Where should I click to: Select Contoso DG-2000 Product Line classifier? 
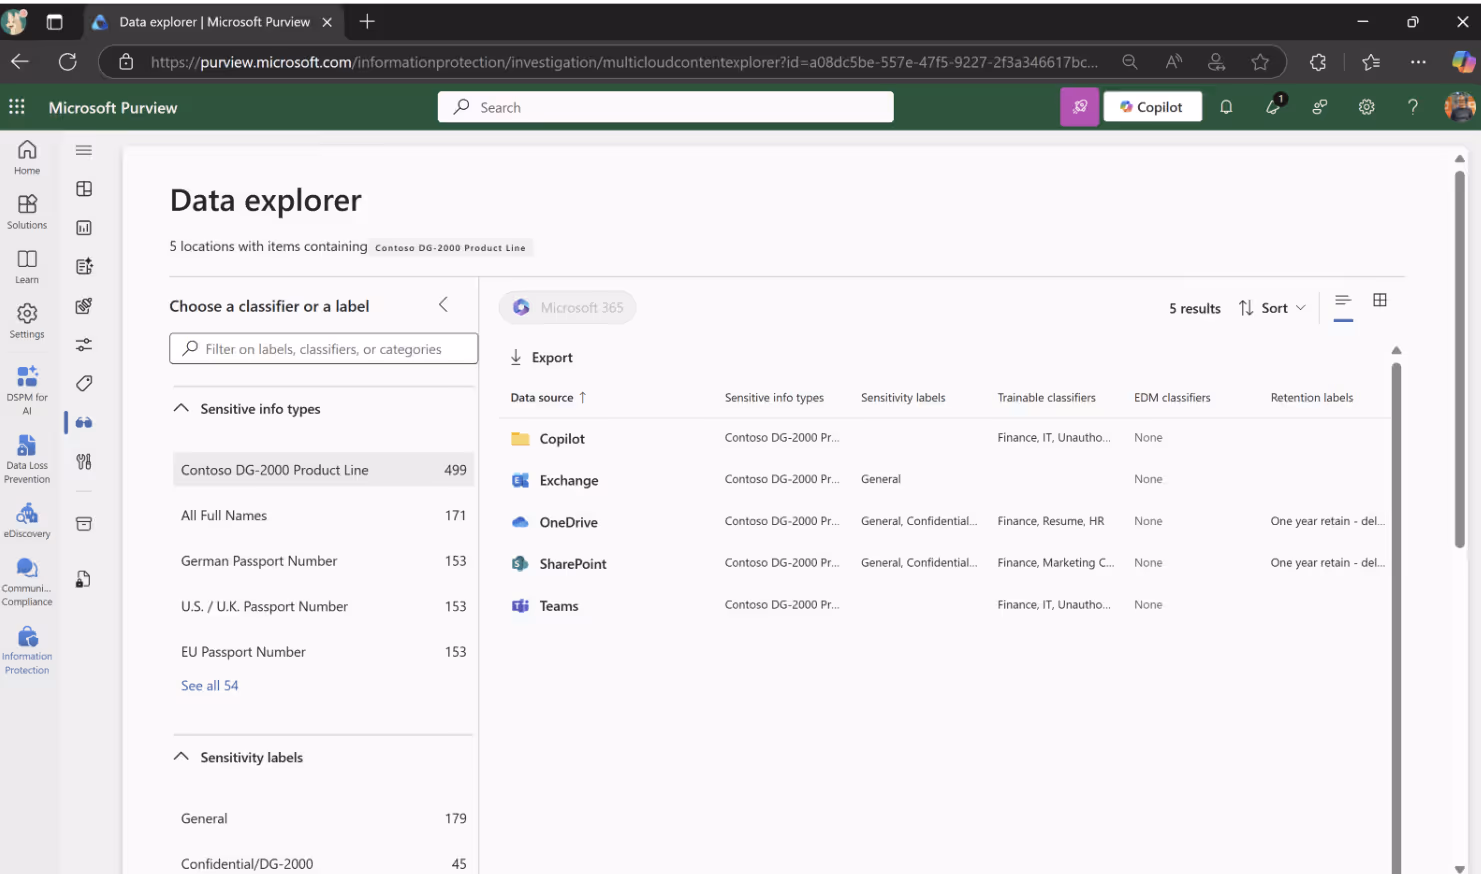coord(323,470)
